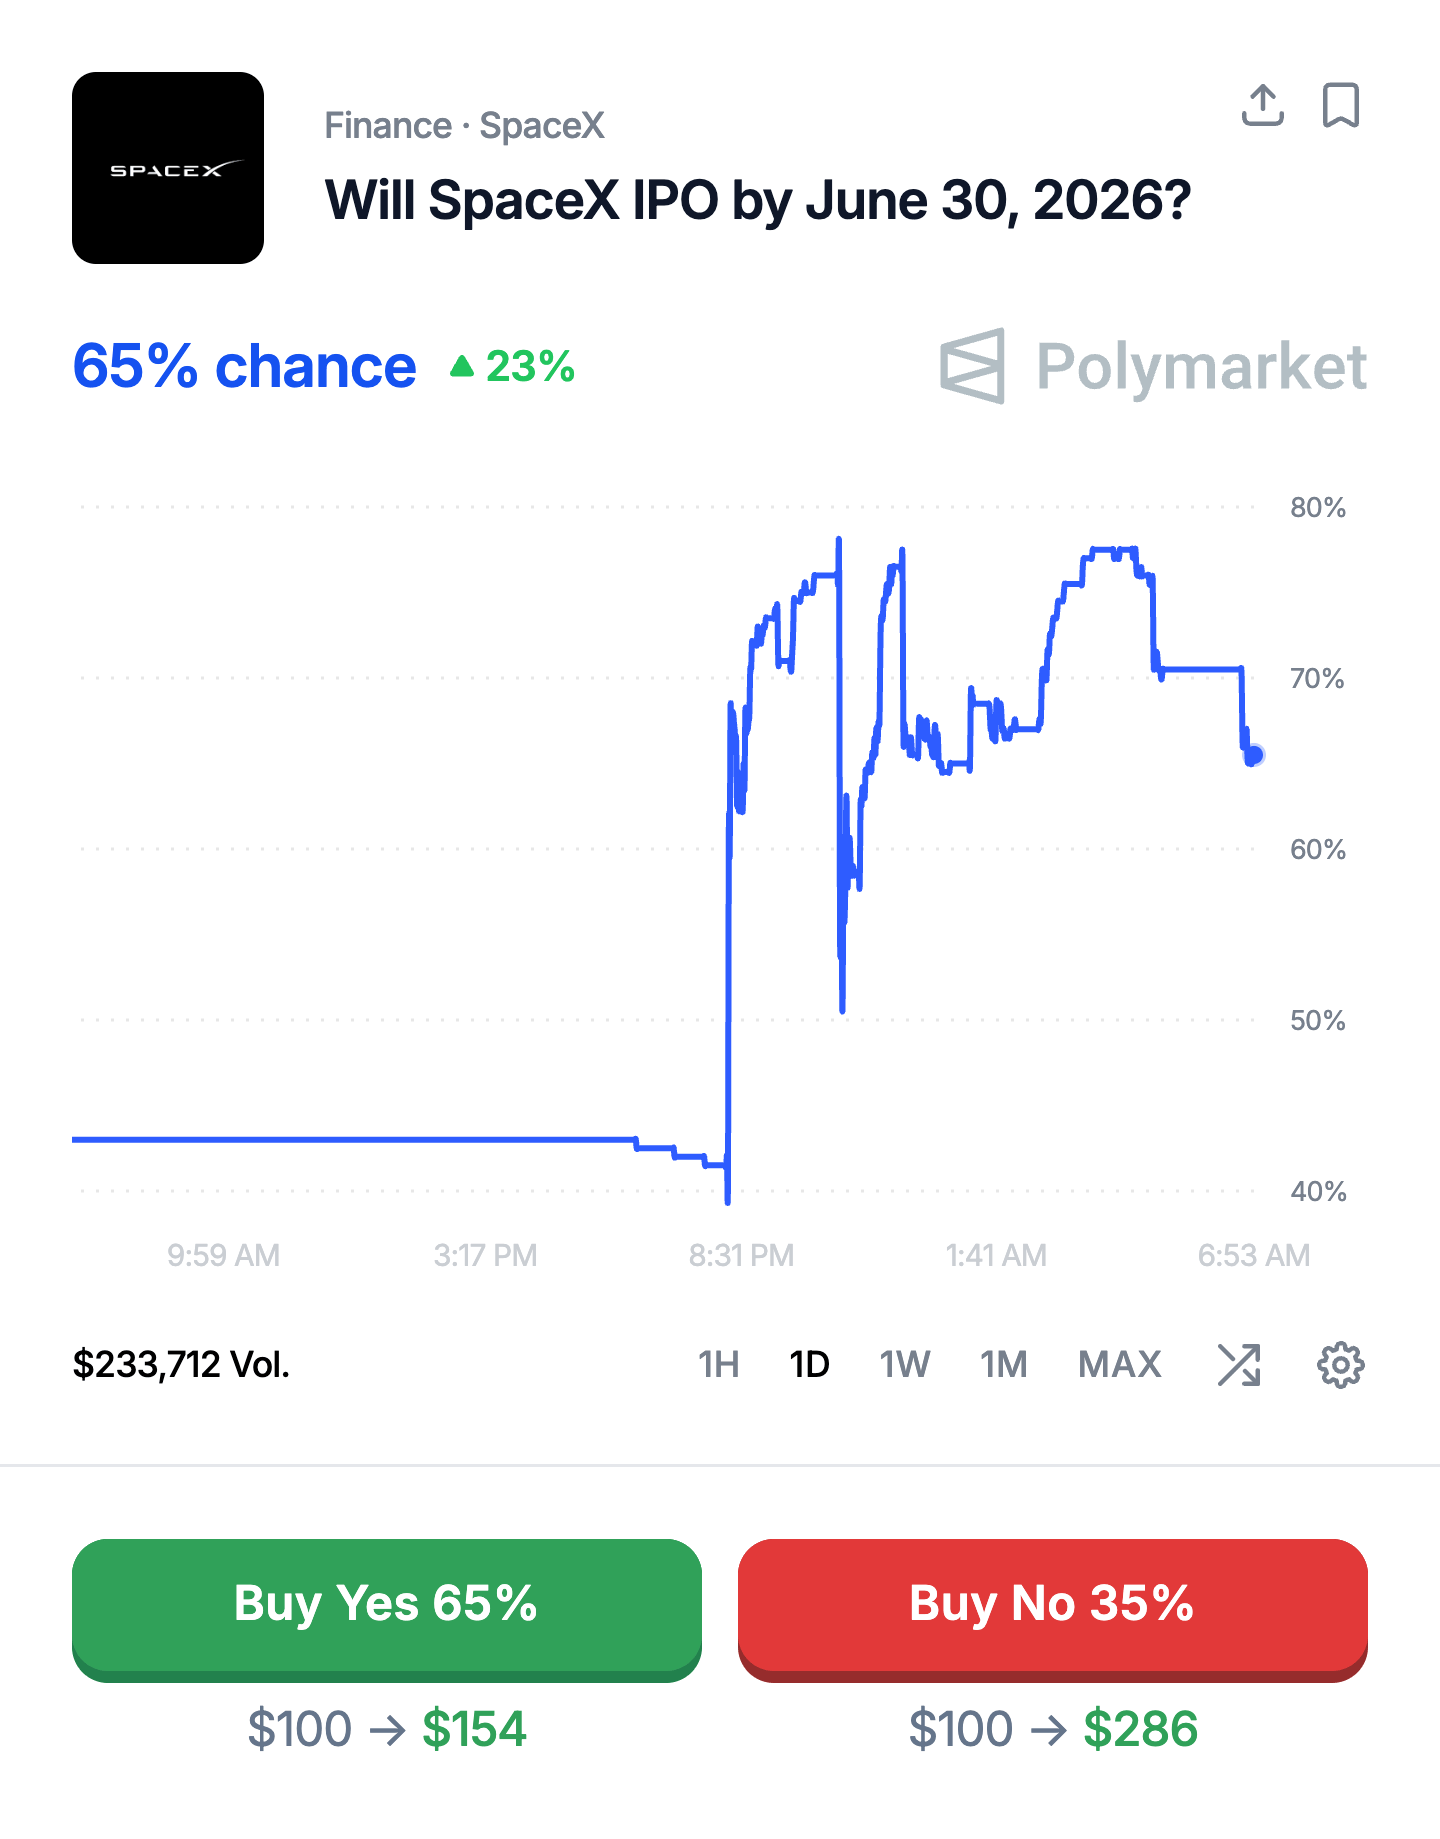Click the current price endpoint dot on chart

click(x=1255, y=755)
